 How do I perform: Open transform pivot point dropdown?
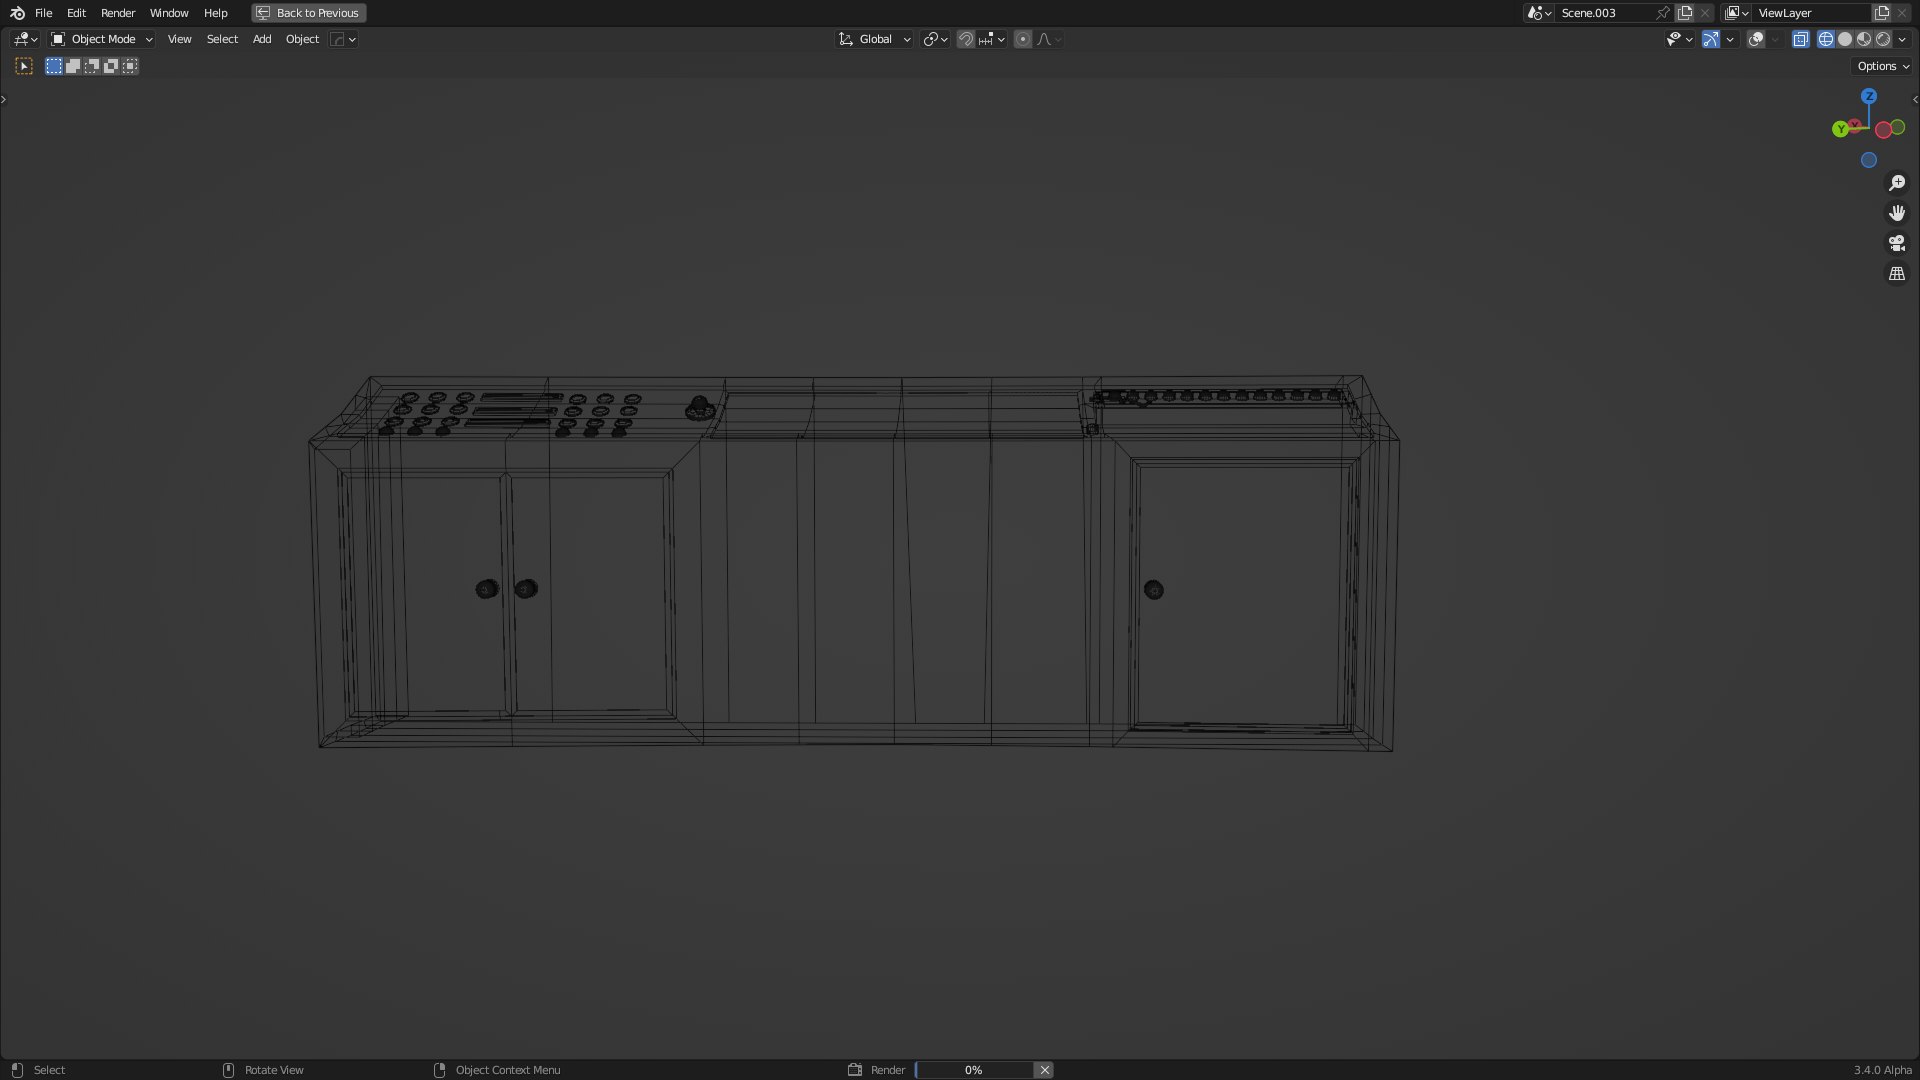click(936, 39)
